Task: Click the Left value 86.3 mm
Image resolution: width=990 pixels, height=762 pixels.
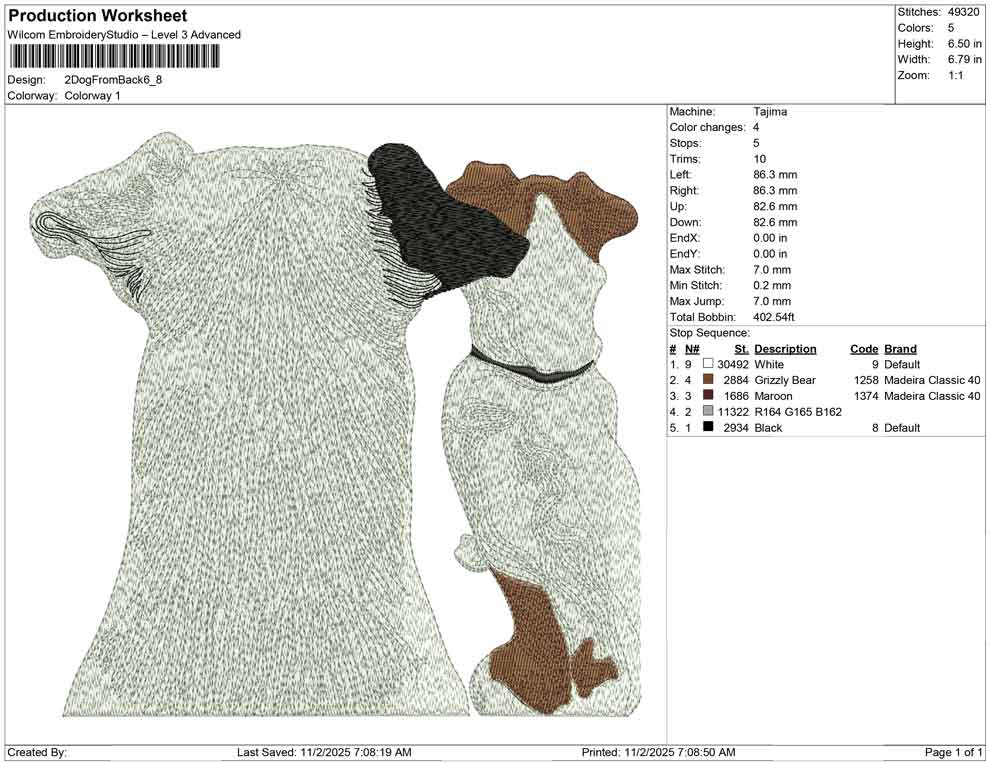Action: (775, 175)
